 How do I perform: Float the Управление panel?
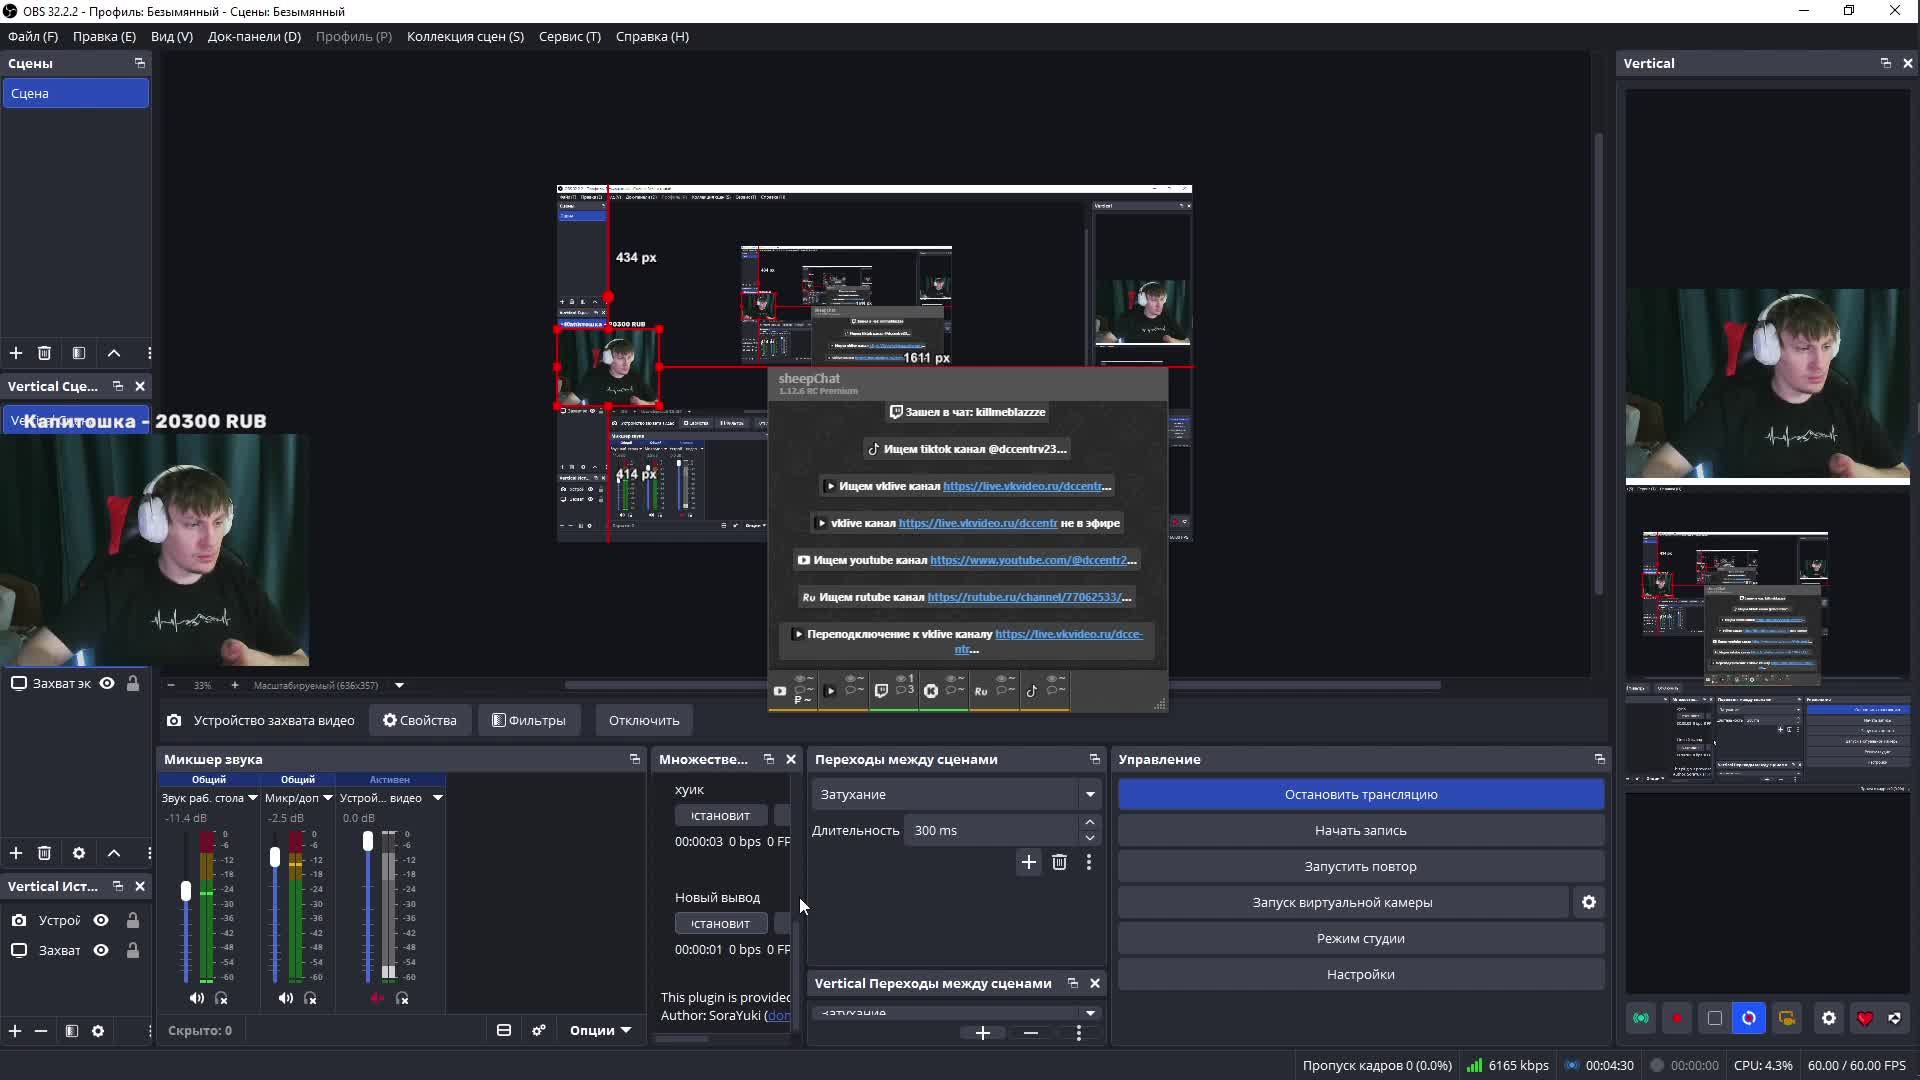pyautogui.click(x=1599, y=759)
